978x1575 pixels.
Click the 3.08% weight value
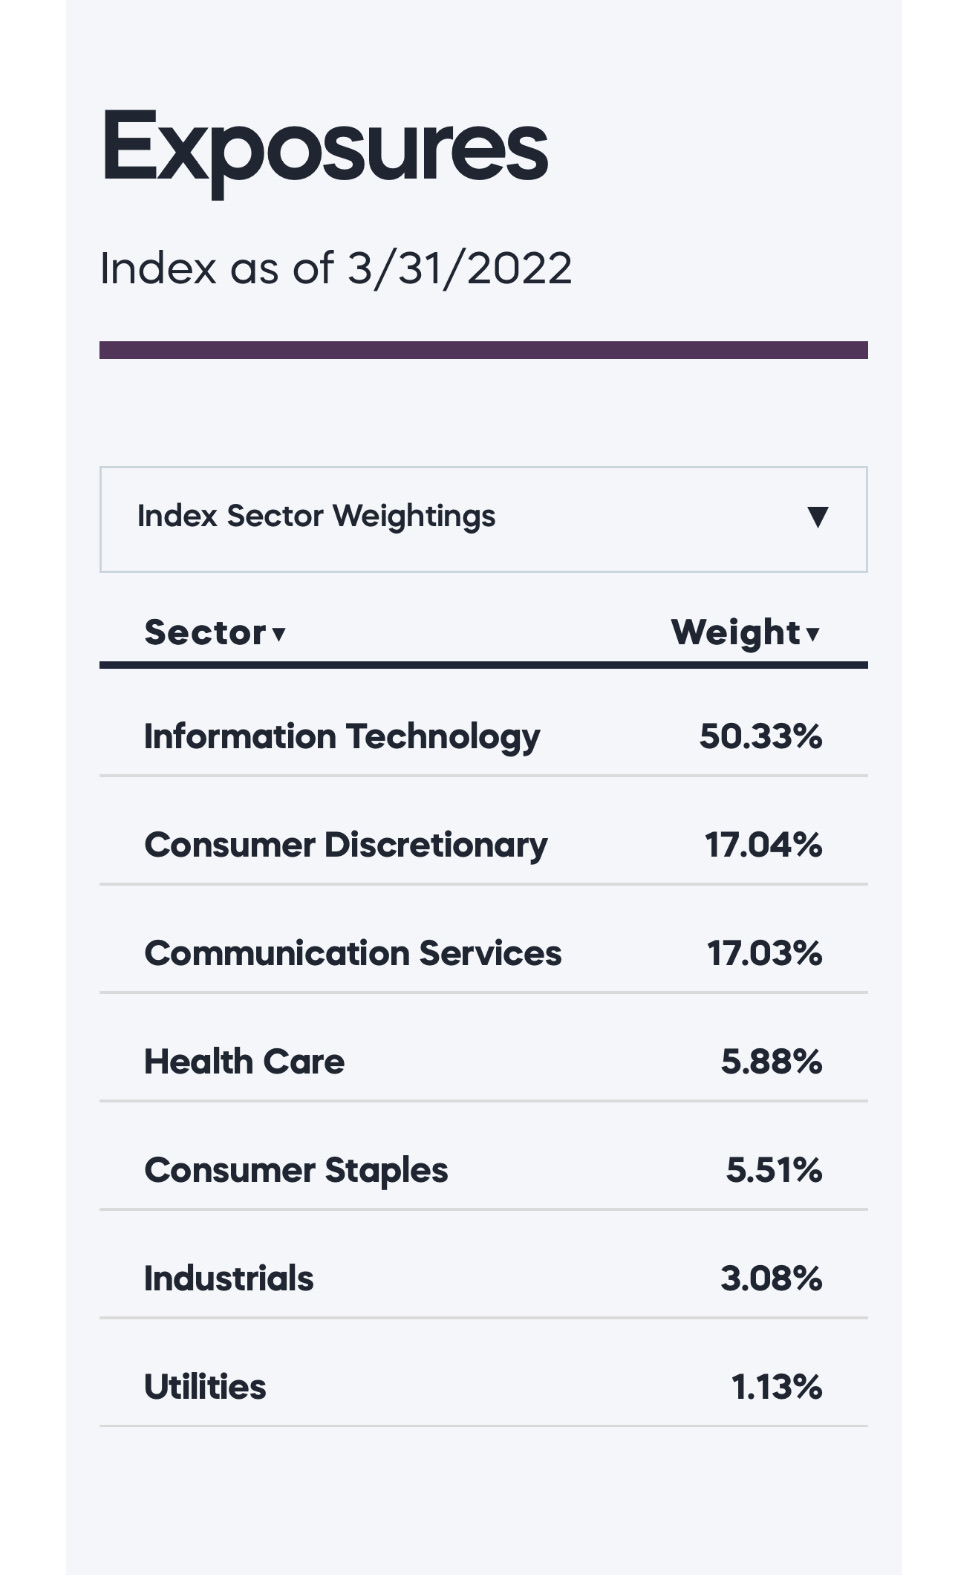point(771,1278)
